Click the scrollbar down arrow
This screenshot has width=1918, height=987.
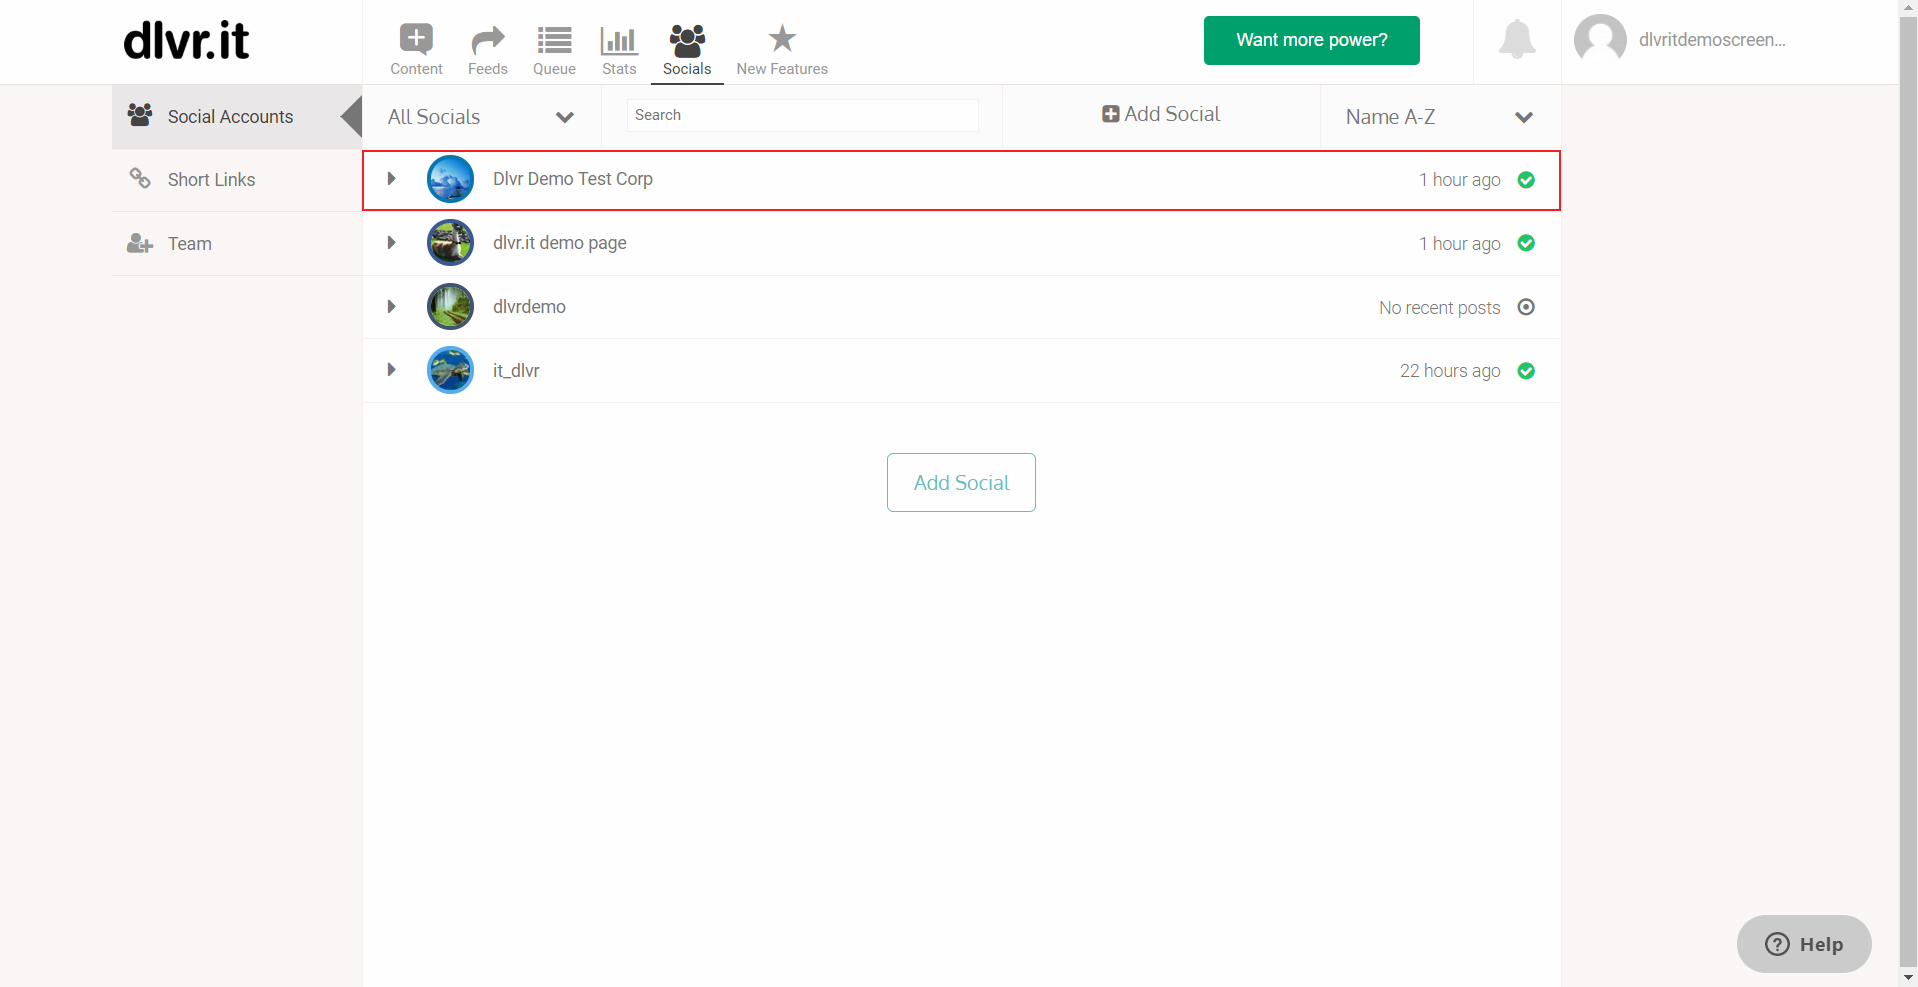(x=1908, y=978)
